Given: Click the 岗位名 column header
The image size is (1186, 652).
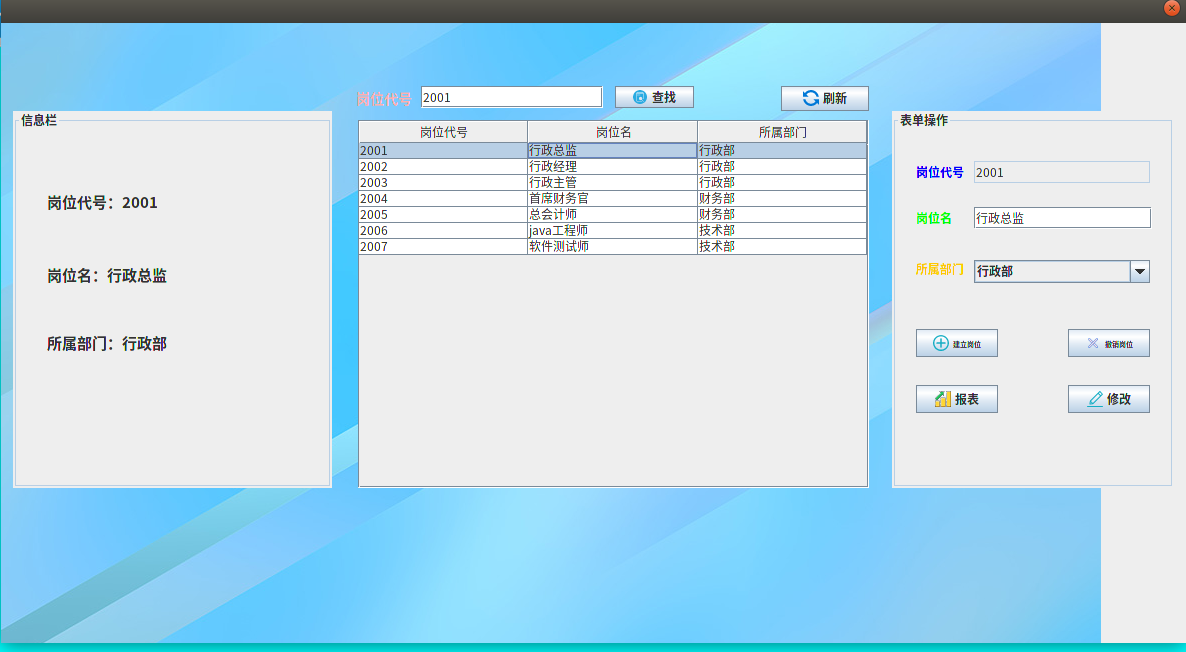Looking at the screenshot, I should [612, 132].
